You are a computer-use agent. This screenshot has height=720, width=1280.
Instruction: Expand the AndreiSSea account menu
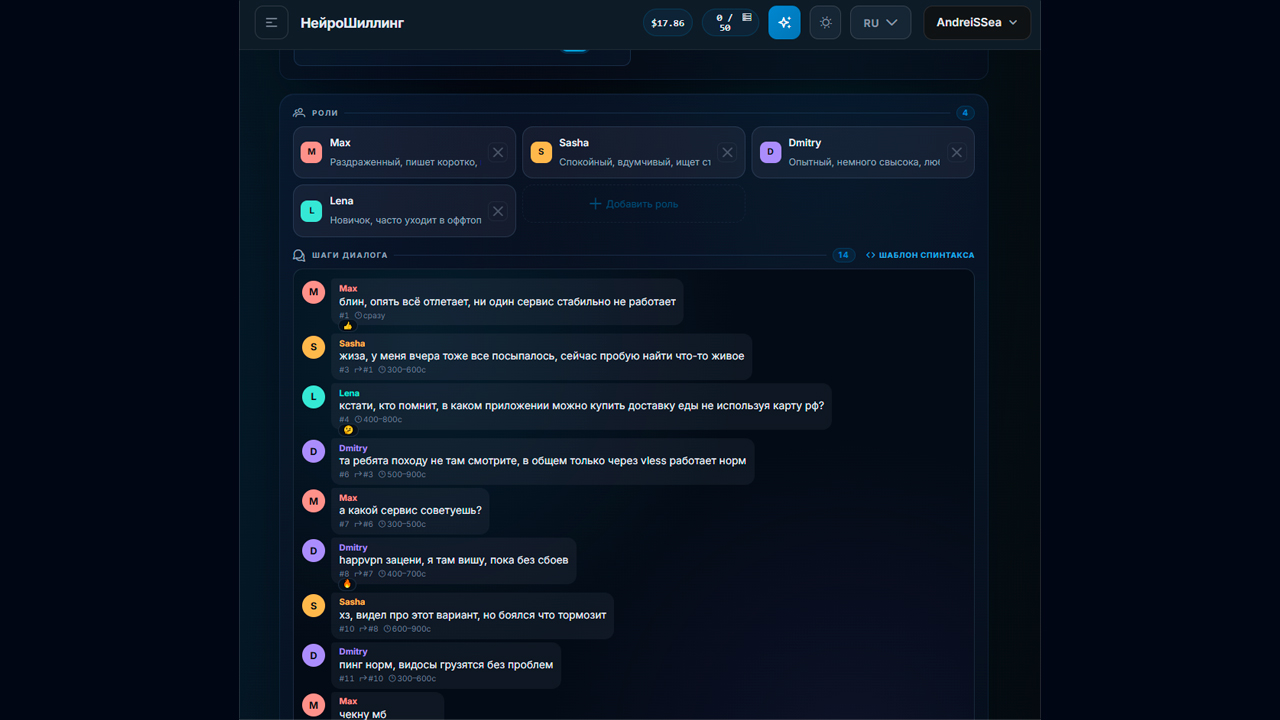pos(977,22)
